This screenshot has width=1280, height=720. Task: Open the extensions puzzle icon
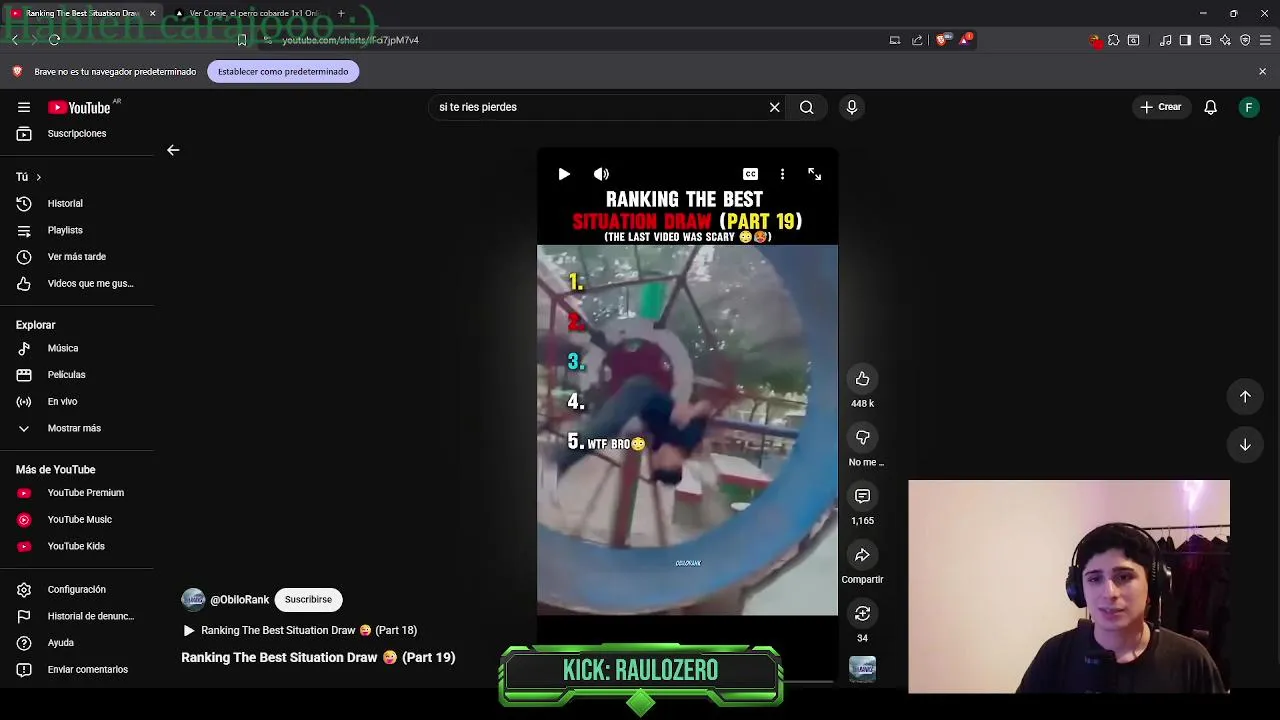[x=1113, y=40]
